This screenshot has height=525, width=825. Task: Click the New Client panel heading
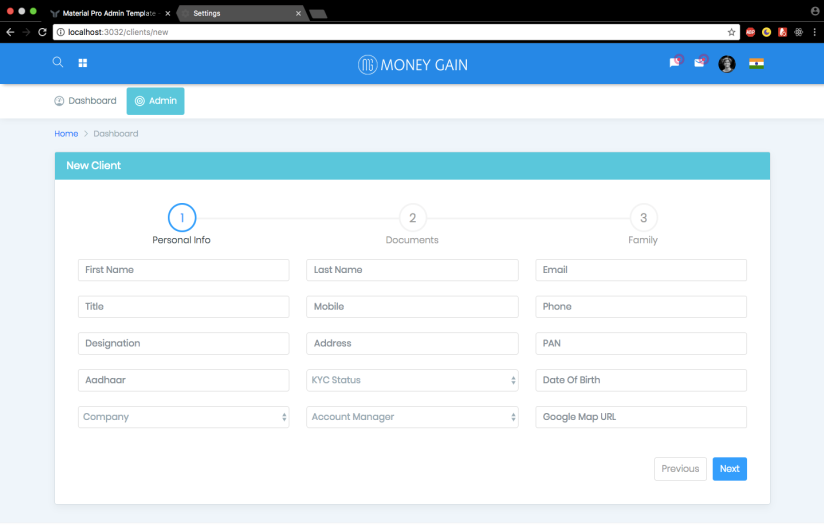click(x=94, y=165)
